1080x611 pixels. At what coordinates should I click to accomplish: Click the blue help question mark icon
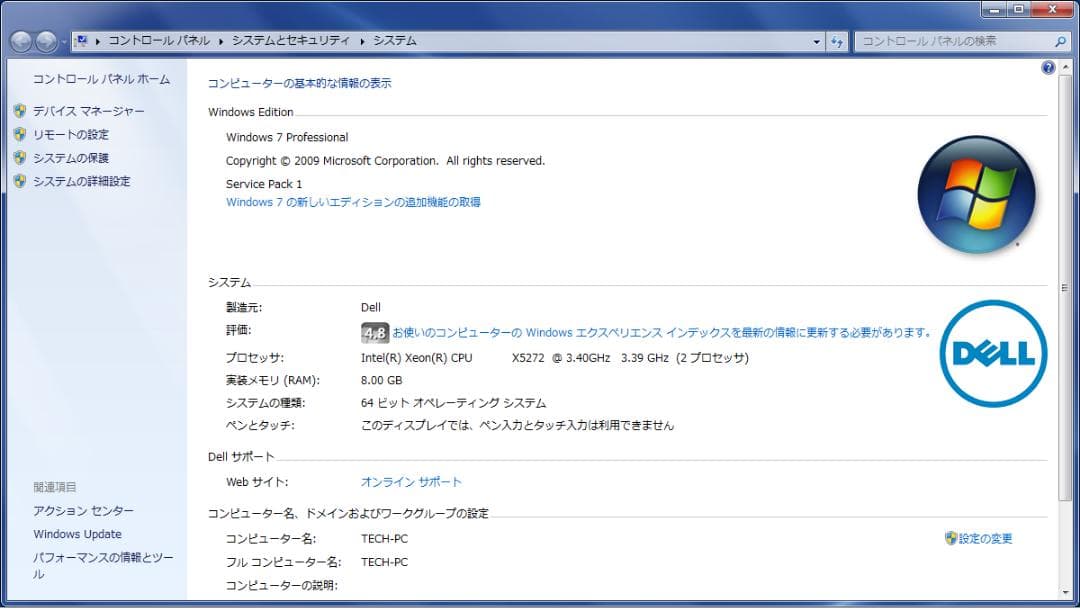pos(1048,67)
